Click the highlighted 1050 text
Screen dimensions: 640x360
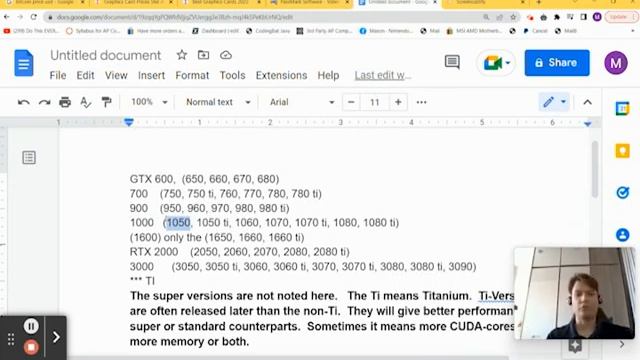[x=178, y=223]
